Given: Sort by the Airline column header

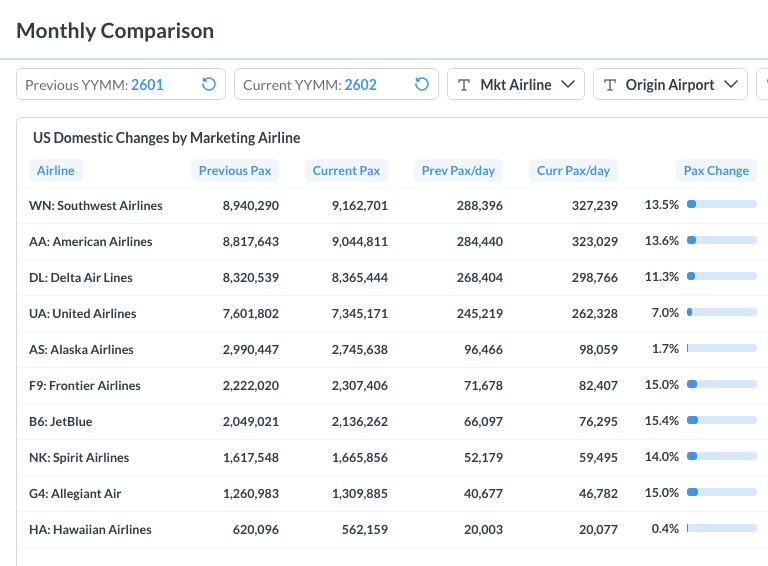Looking at the screenshot, I should point(56,171).
